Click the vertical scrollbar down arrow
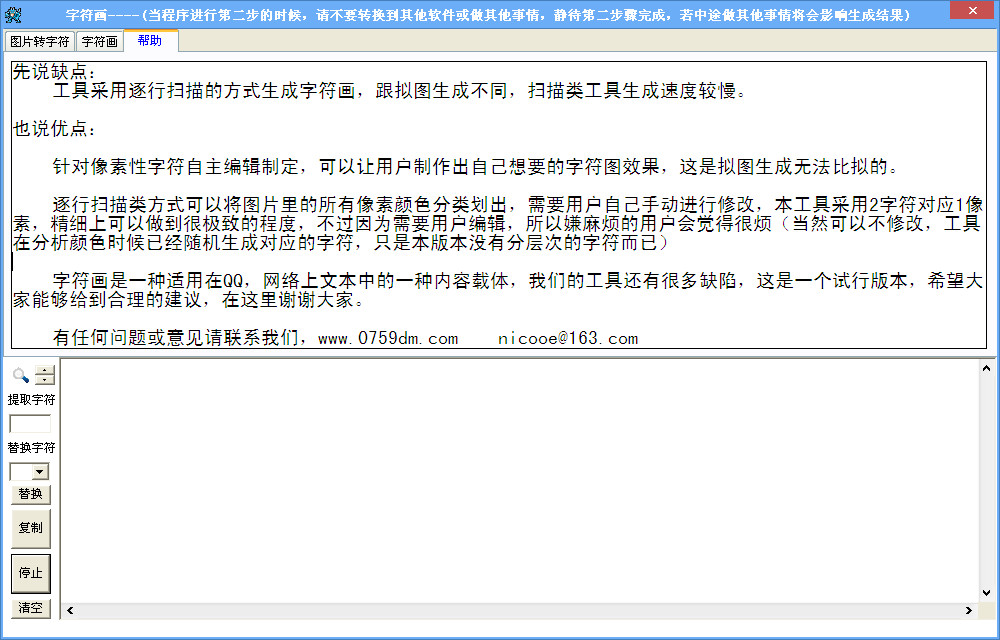The width and height of the screenshot is (1000, 640). tap(986, 590)
